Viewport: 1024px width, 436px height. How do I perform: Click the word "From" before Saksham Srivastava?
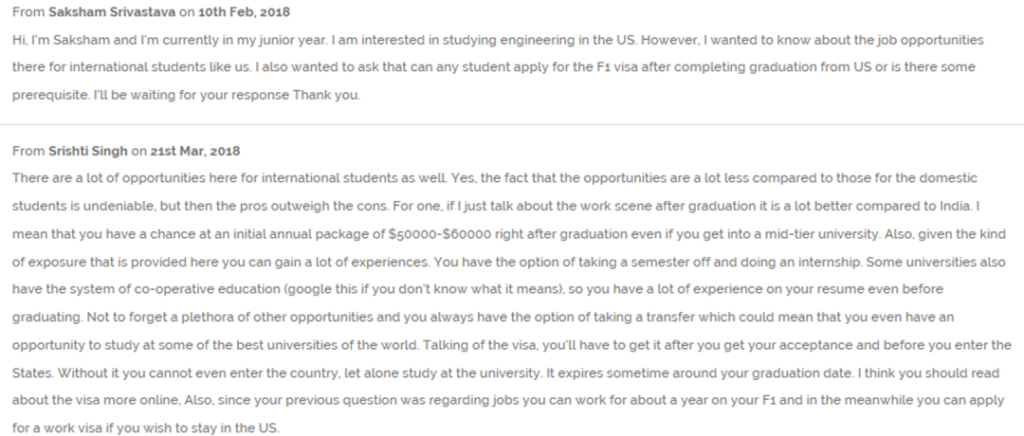28,12
